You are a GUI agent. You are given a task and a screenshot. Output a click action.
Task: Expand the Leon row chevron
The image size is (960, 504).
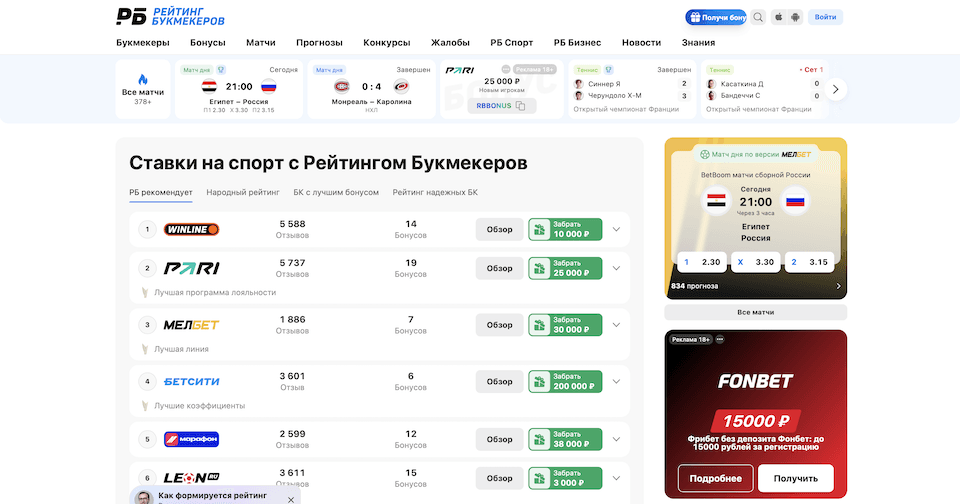(x=617, y=478)
